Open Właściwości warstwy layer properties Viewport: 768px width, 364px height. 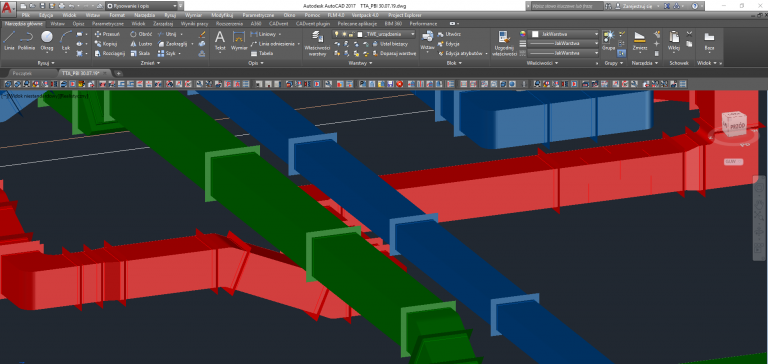[x=318, y=43]
